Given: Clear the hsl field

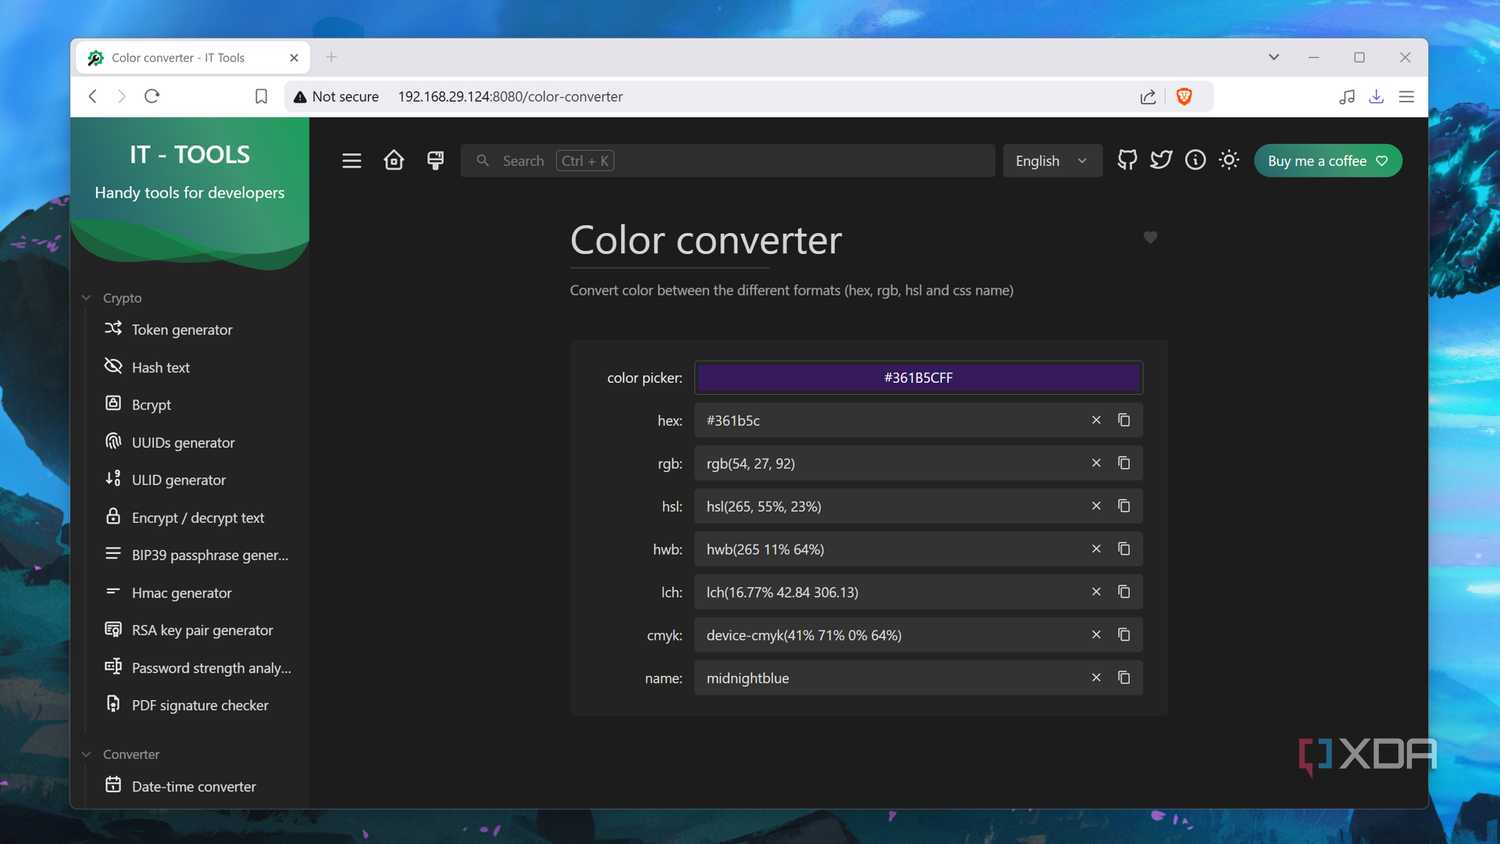Looking at the screenshot, I should coord(1096,506).
